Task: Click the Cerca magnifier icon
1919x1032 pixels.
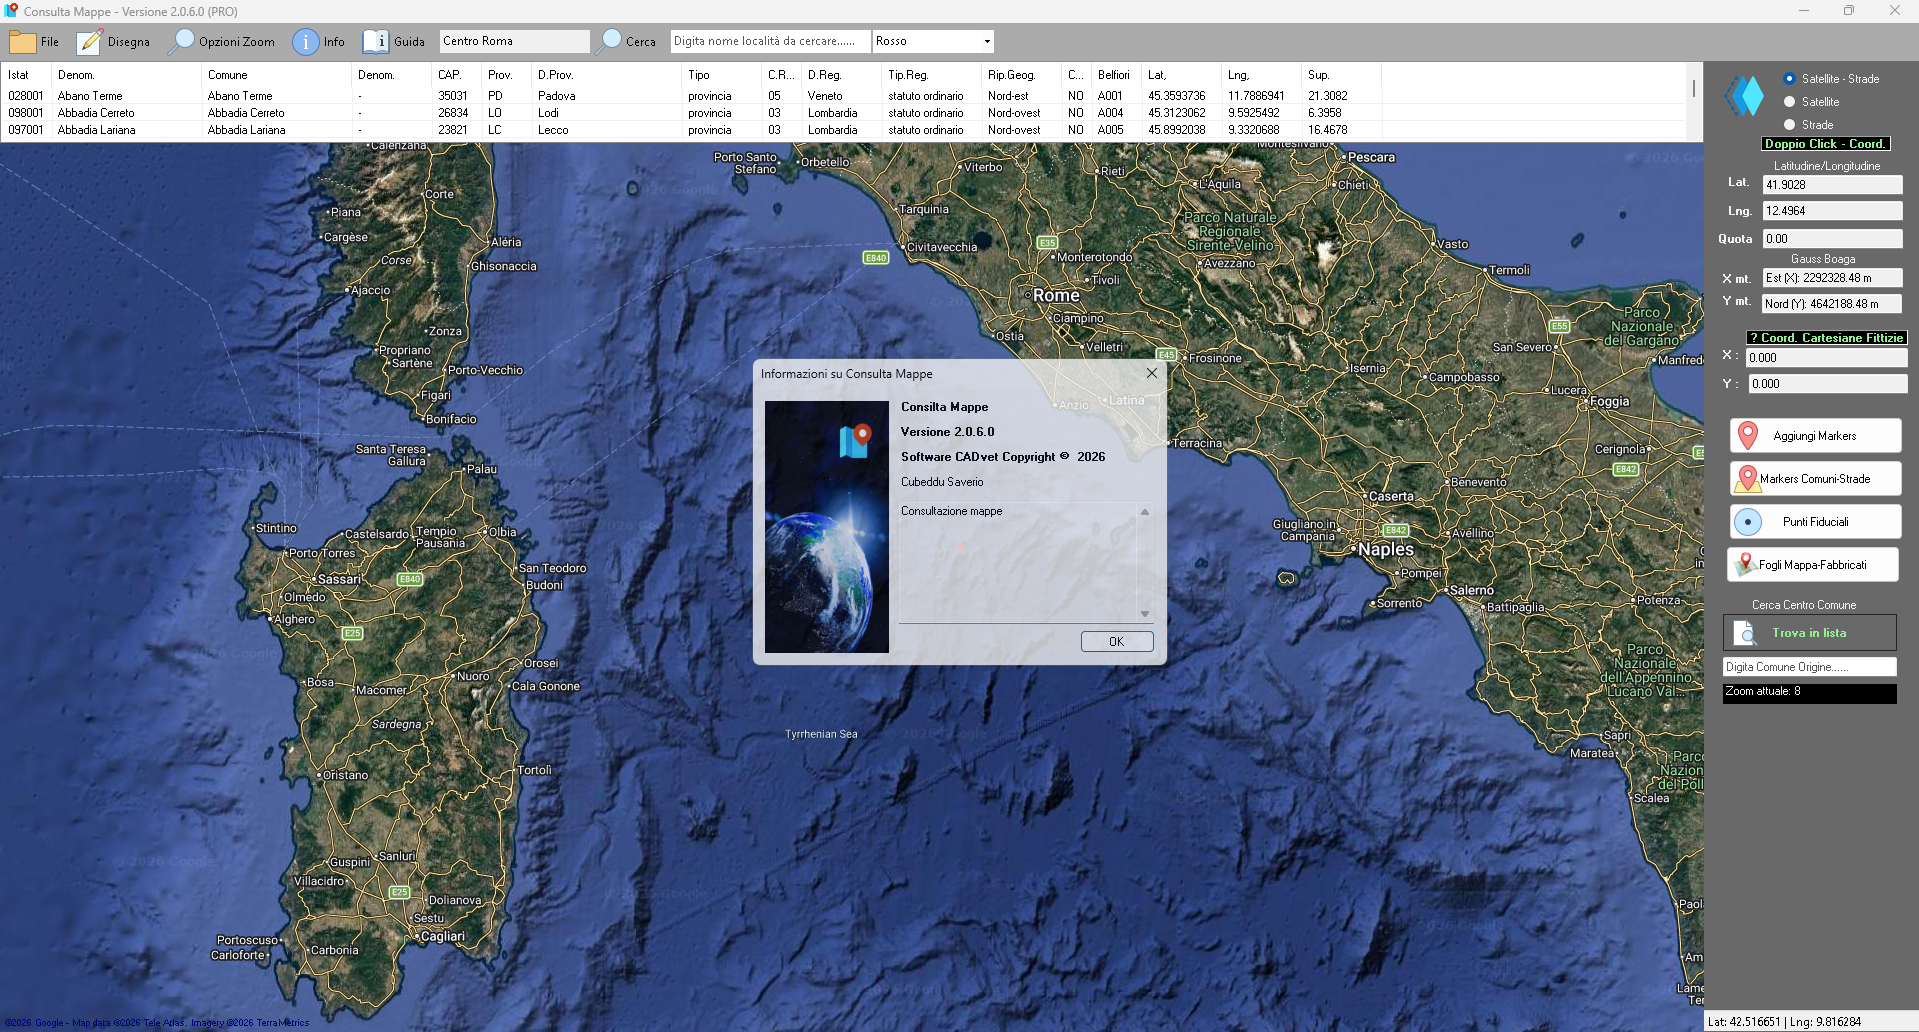Action: (x=609, y=41)
